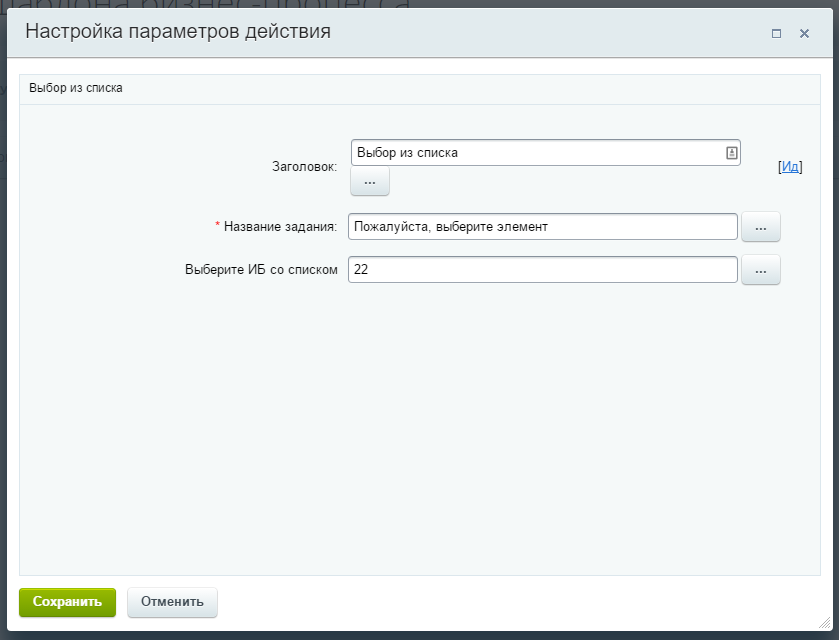Close the dialog with the X icon
839x640 pixels.
(x=804, y=33)
